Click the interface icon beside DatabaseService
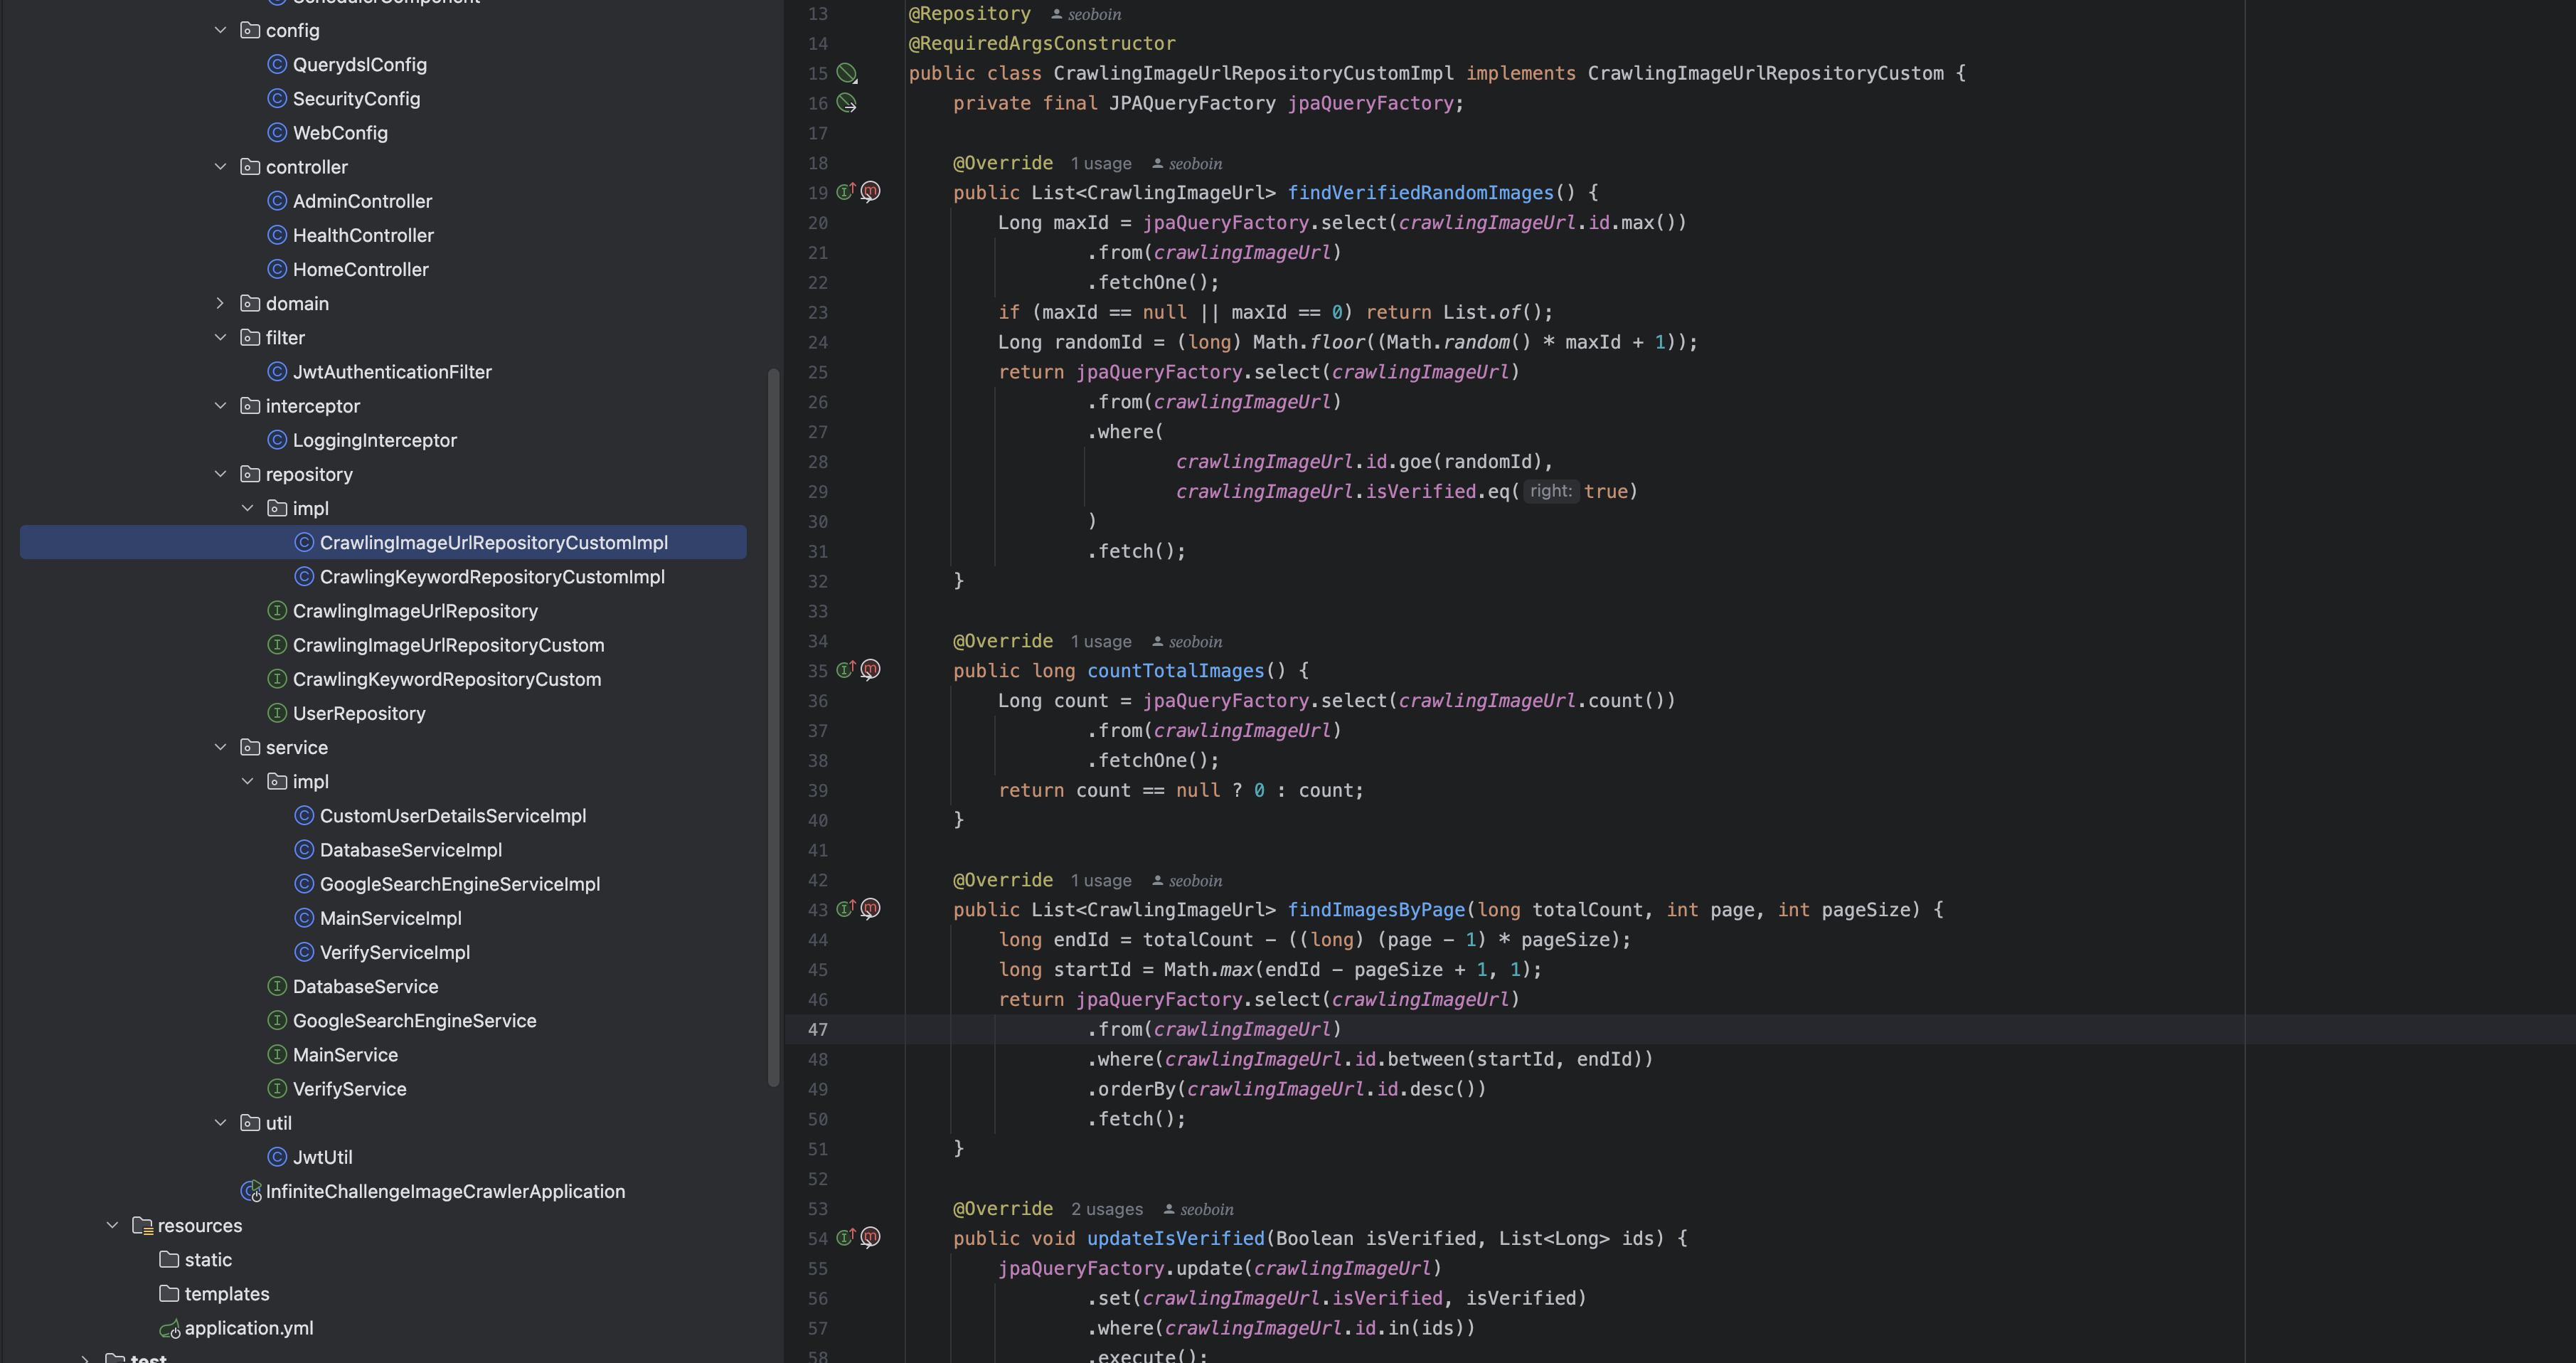Screen dimensions: 2576x1363 [x=277, y=986]
